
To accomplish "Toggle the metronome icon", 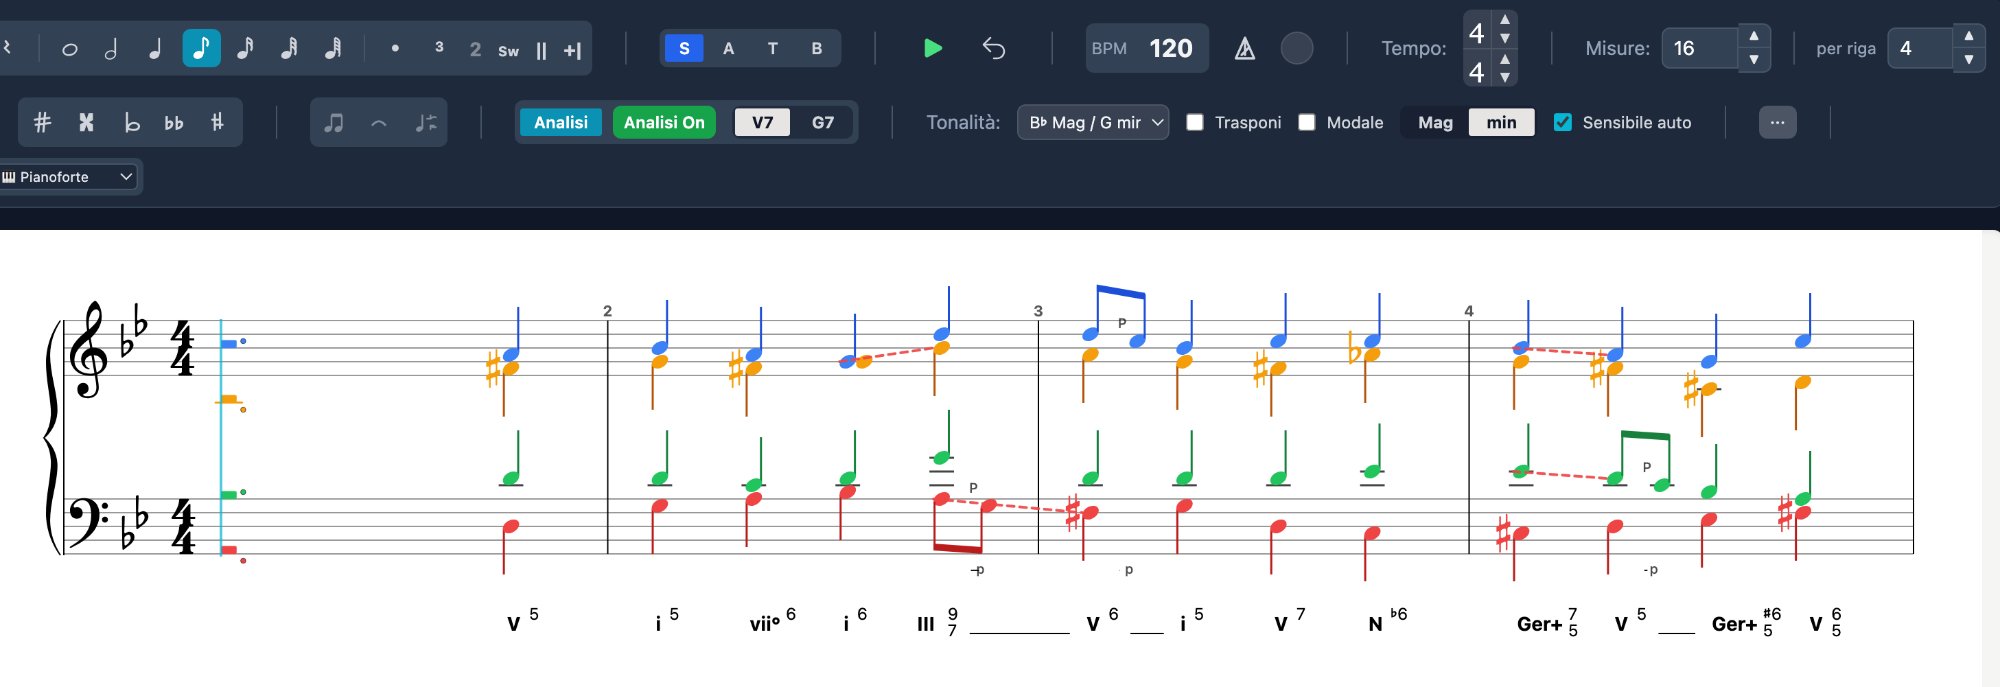I will [x=1245, y=48].
